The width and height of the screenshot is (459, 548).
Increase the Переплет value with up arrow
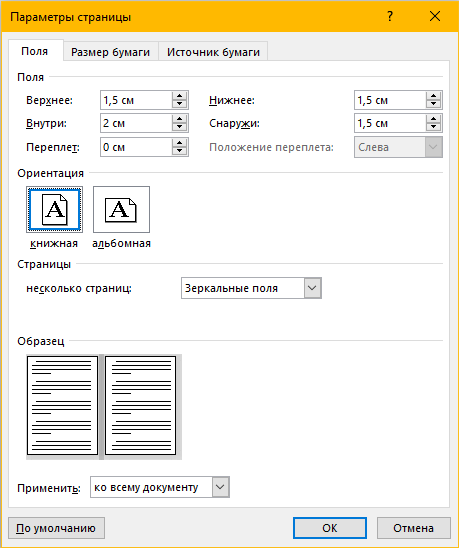tap(179, 143)
